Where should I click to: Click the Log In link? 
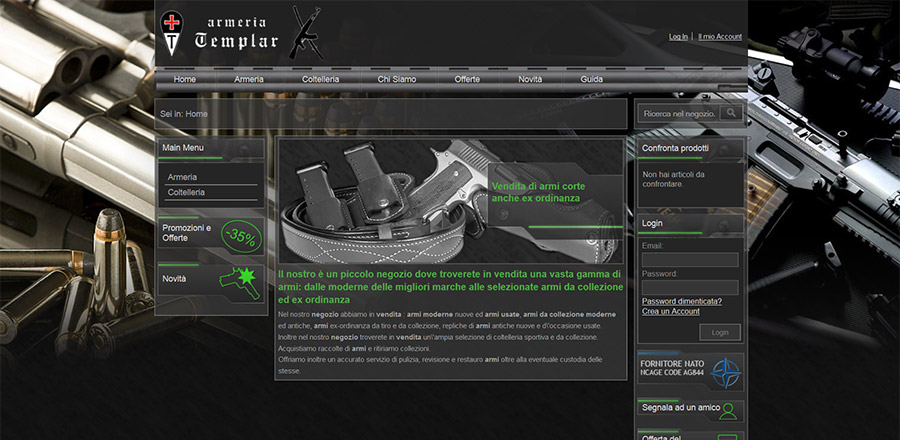coord(678,37)
